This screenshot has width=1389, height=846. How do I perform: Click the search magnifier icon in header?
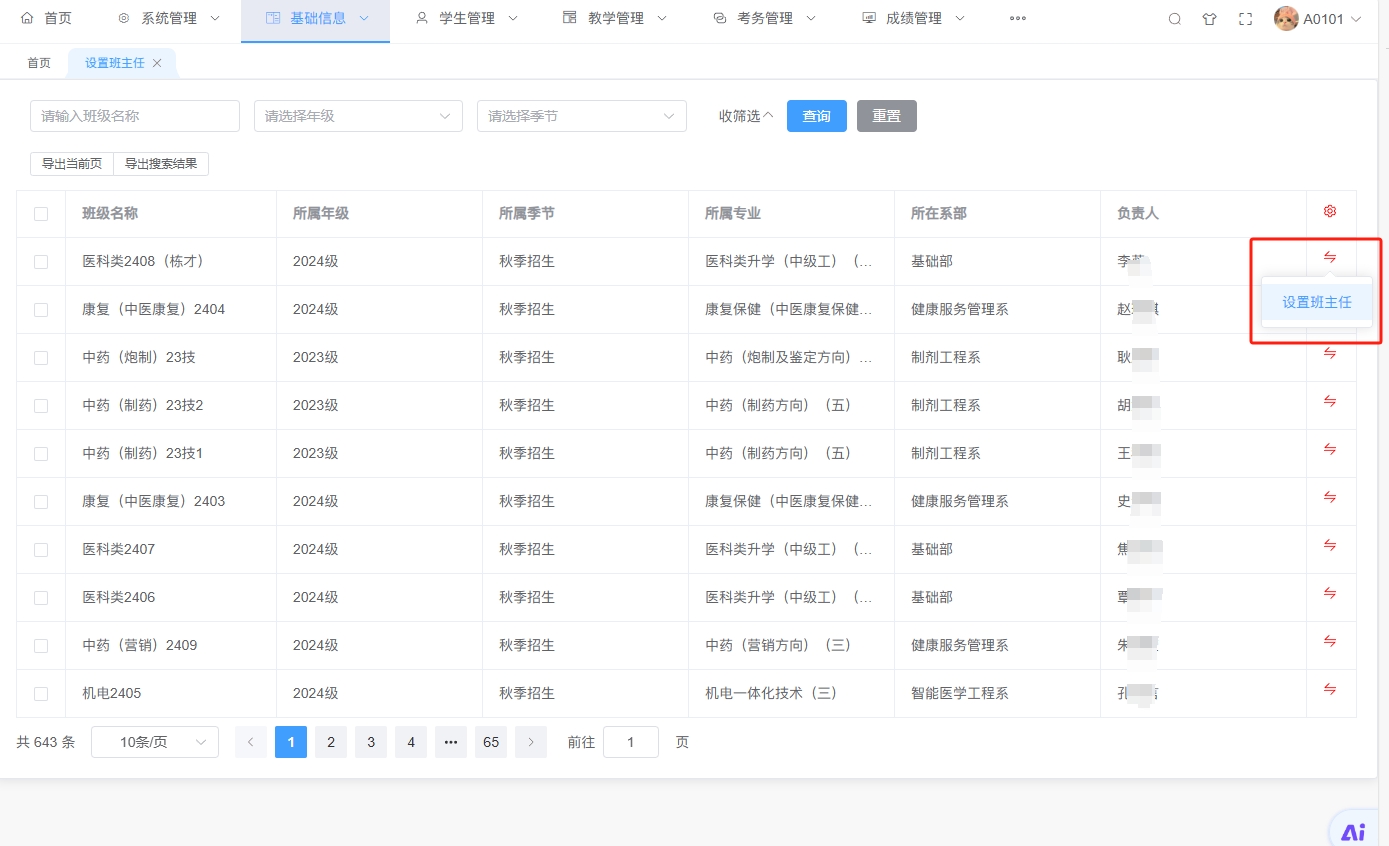tap(1175, 19)
